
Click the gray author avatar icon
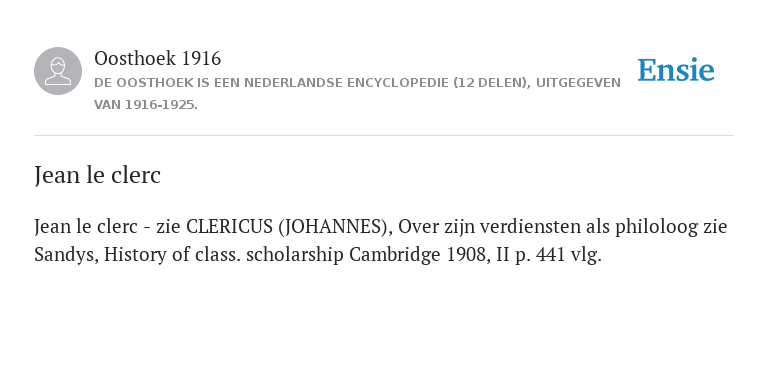coord(58,71)
